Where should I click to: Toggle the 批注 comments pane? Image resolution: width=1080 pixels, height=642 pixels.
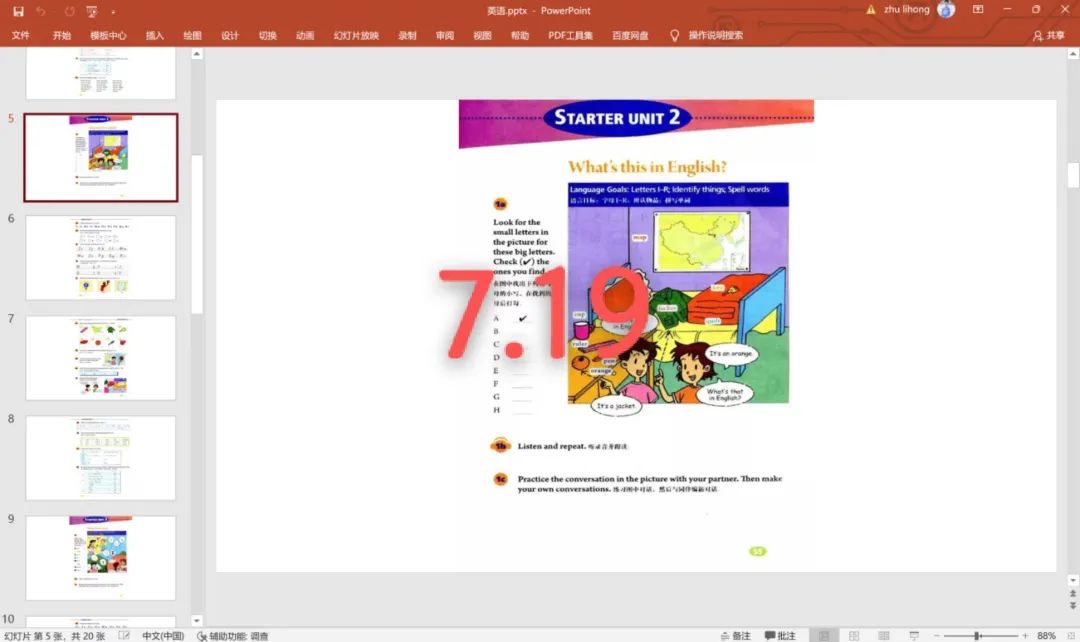click(x=780, y=636)
